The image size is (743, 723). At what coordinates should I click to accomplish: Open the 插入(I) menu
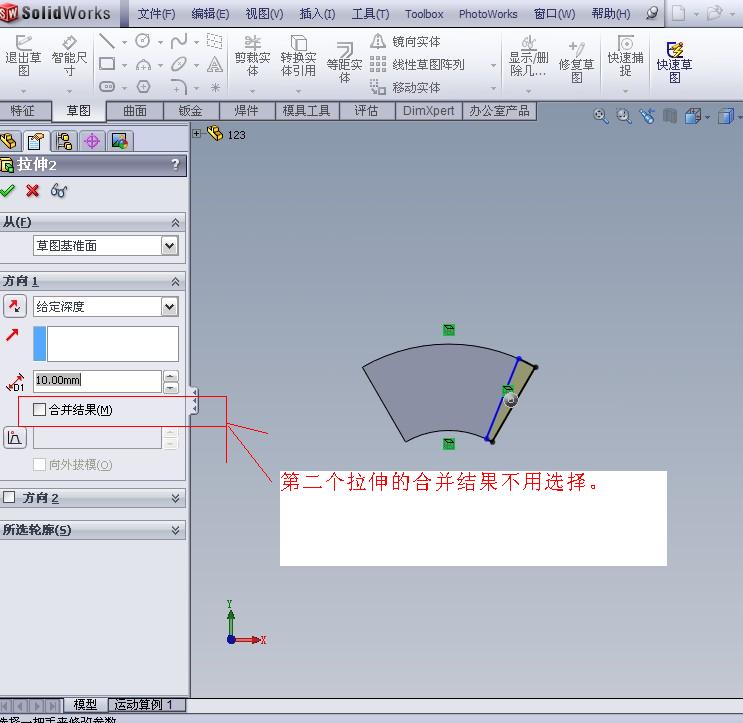click(x=317, y=14)
